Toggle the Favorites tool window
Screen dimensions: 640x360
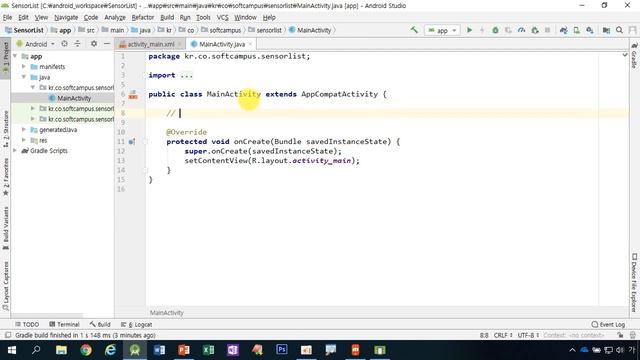(x=5, y=178)
